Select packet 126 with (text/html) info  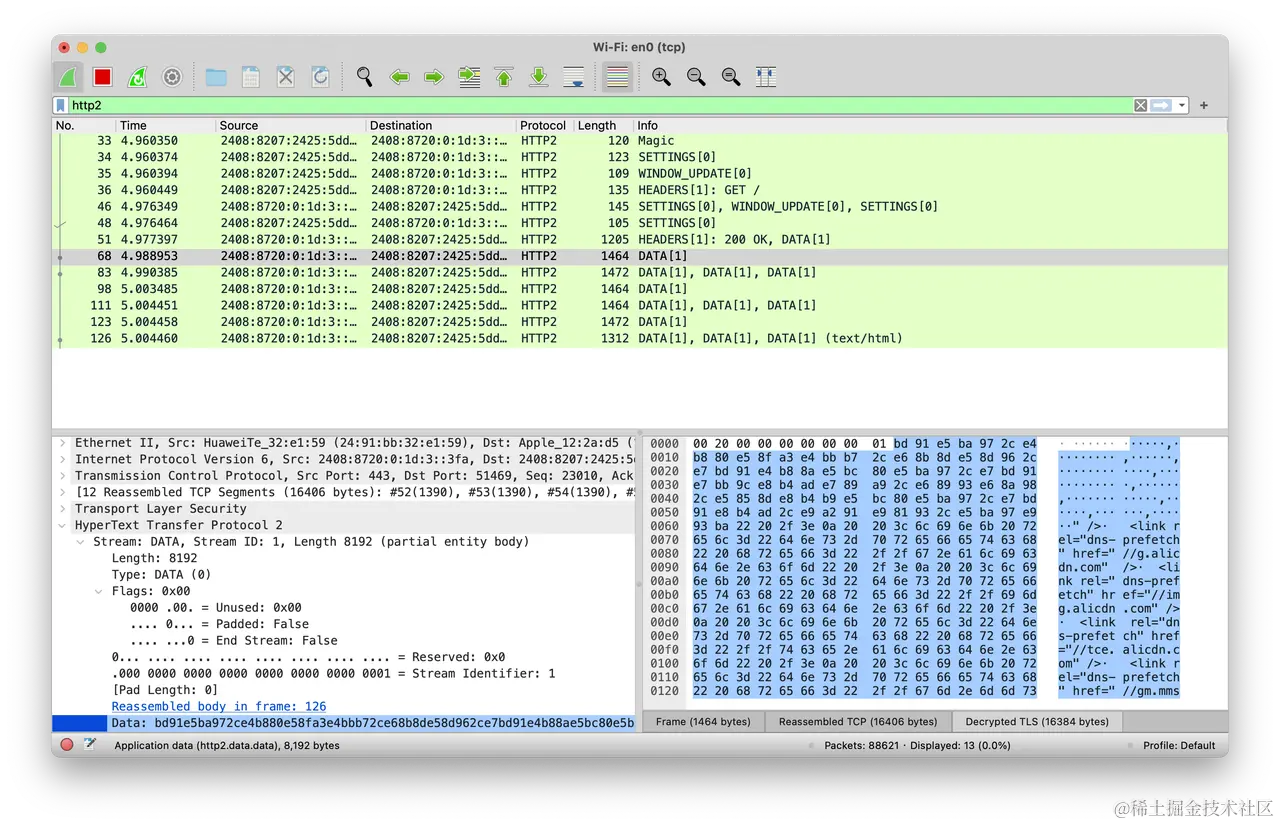coord(640,339)
